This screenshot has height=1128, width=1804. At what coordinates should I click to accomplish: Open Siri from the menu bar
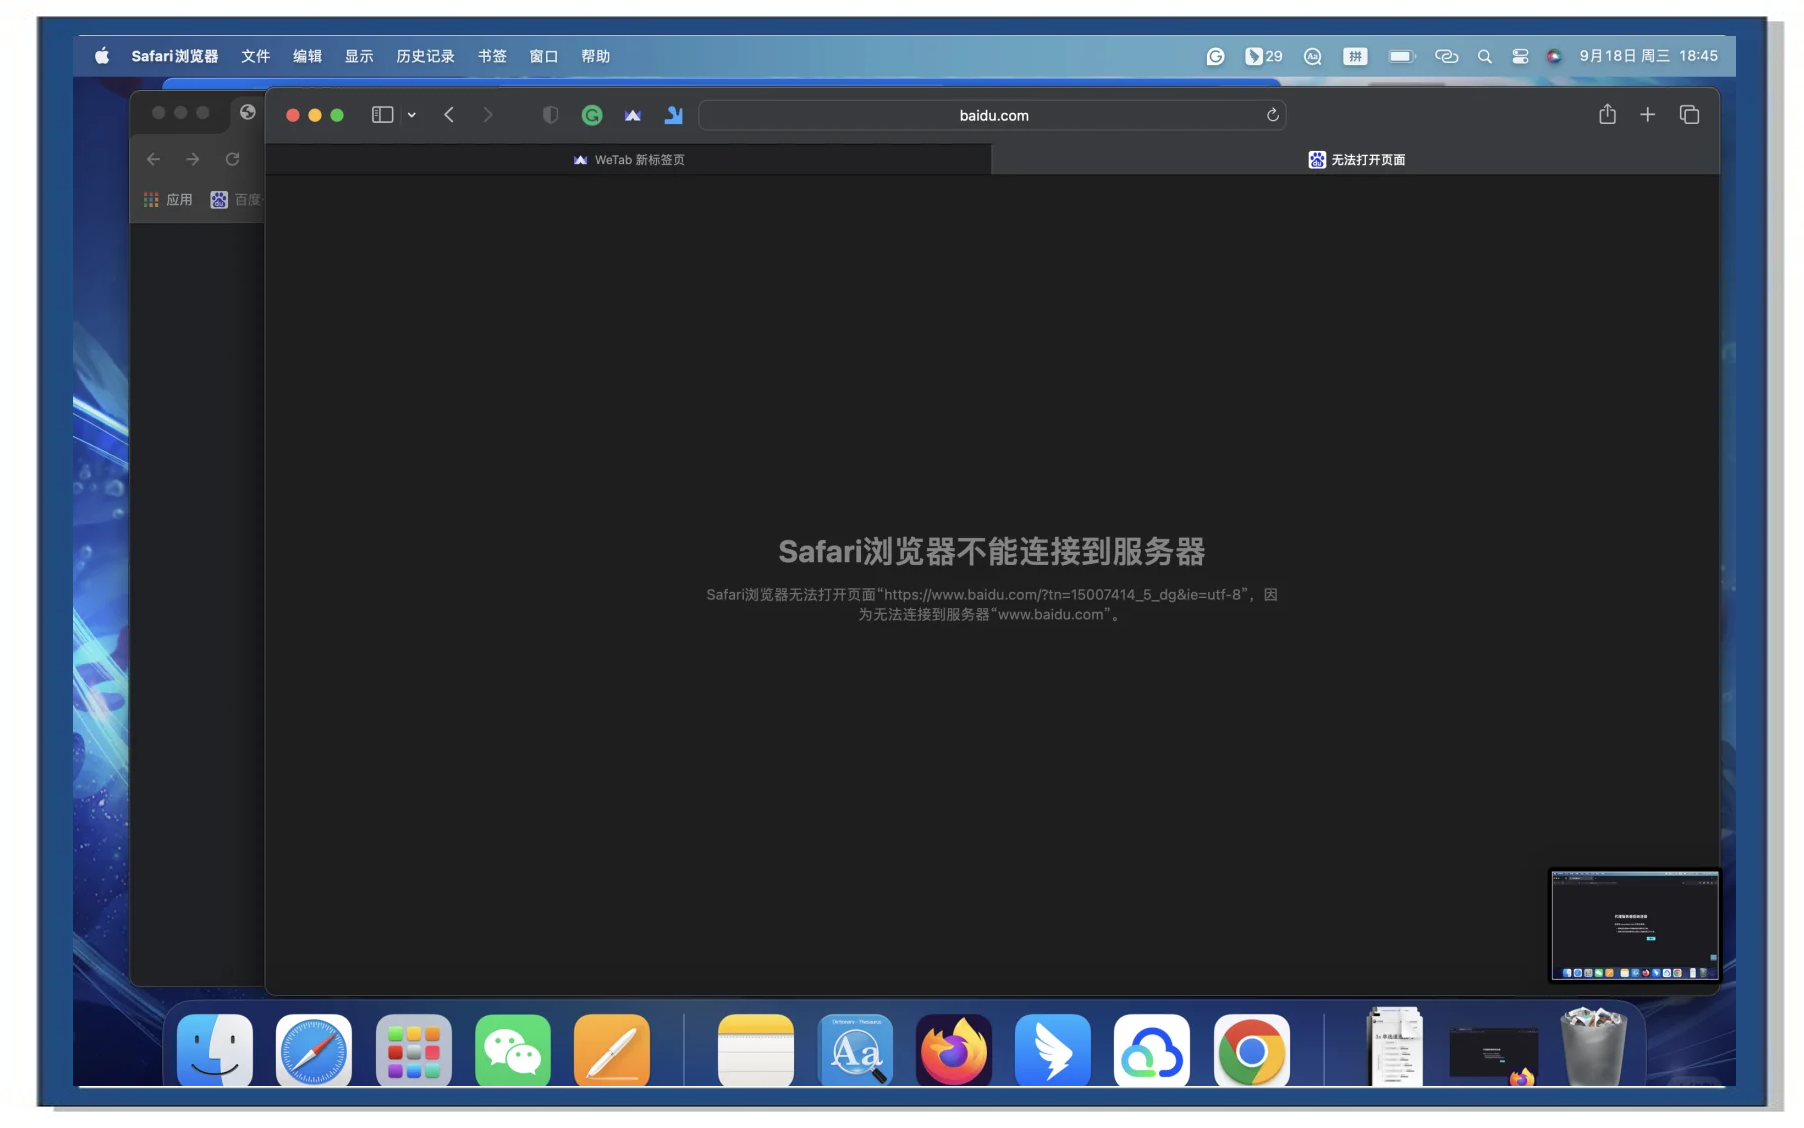(1553, 56)
